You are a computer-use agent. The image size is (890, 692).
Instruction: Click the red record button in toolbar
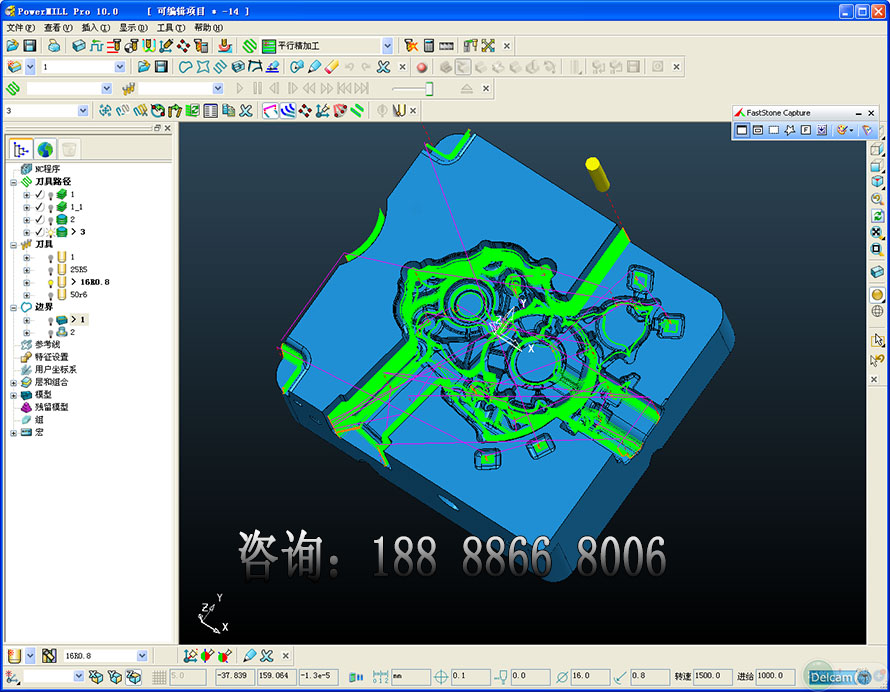click(421, 67)
